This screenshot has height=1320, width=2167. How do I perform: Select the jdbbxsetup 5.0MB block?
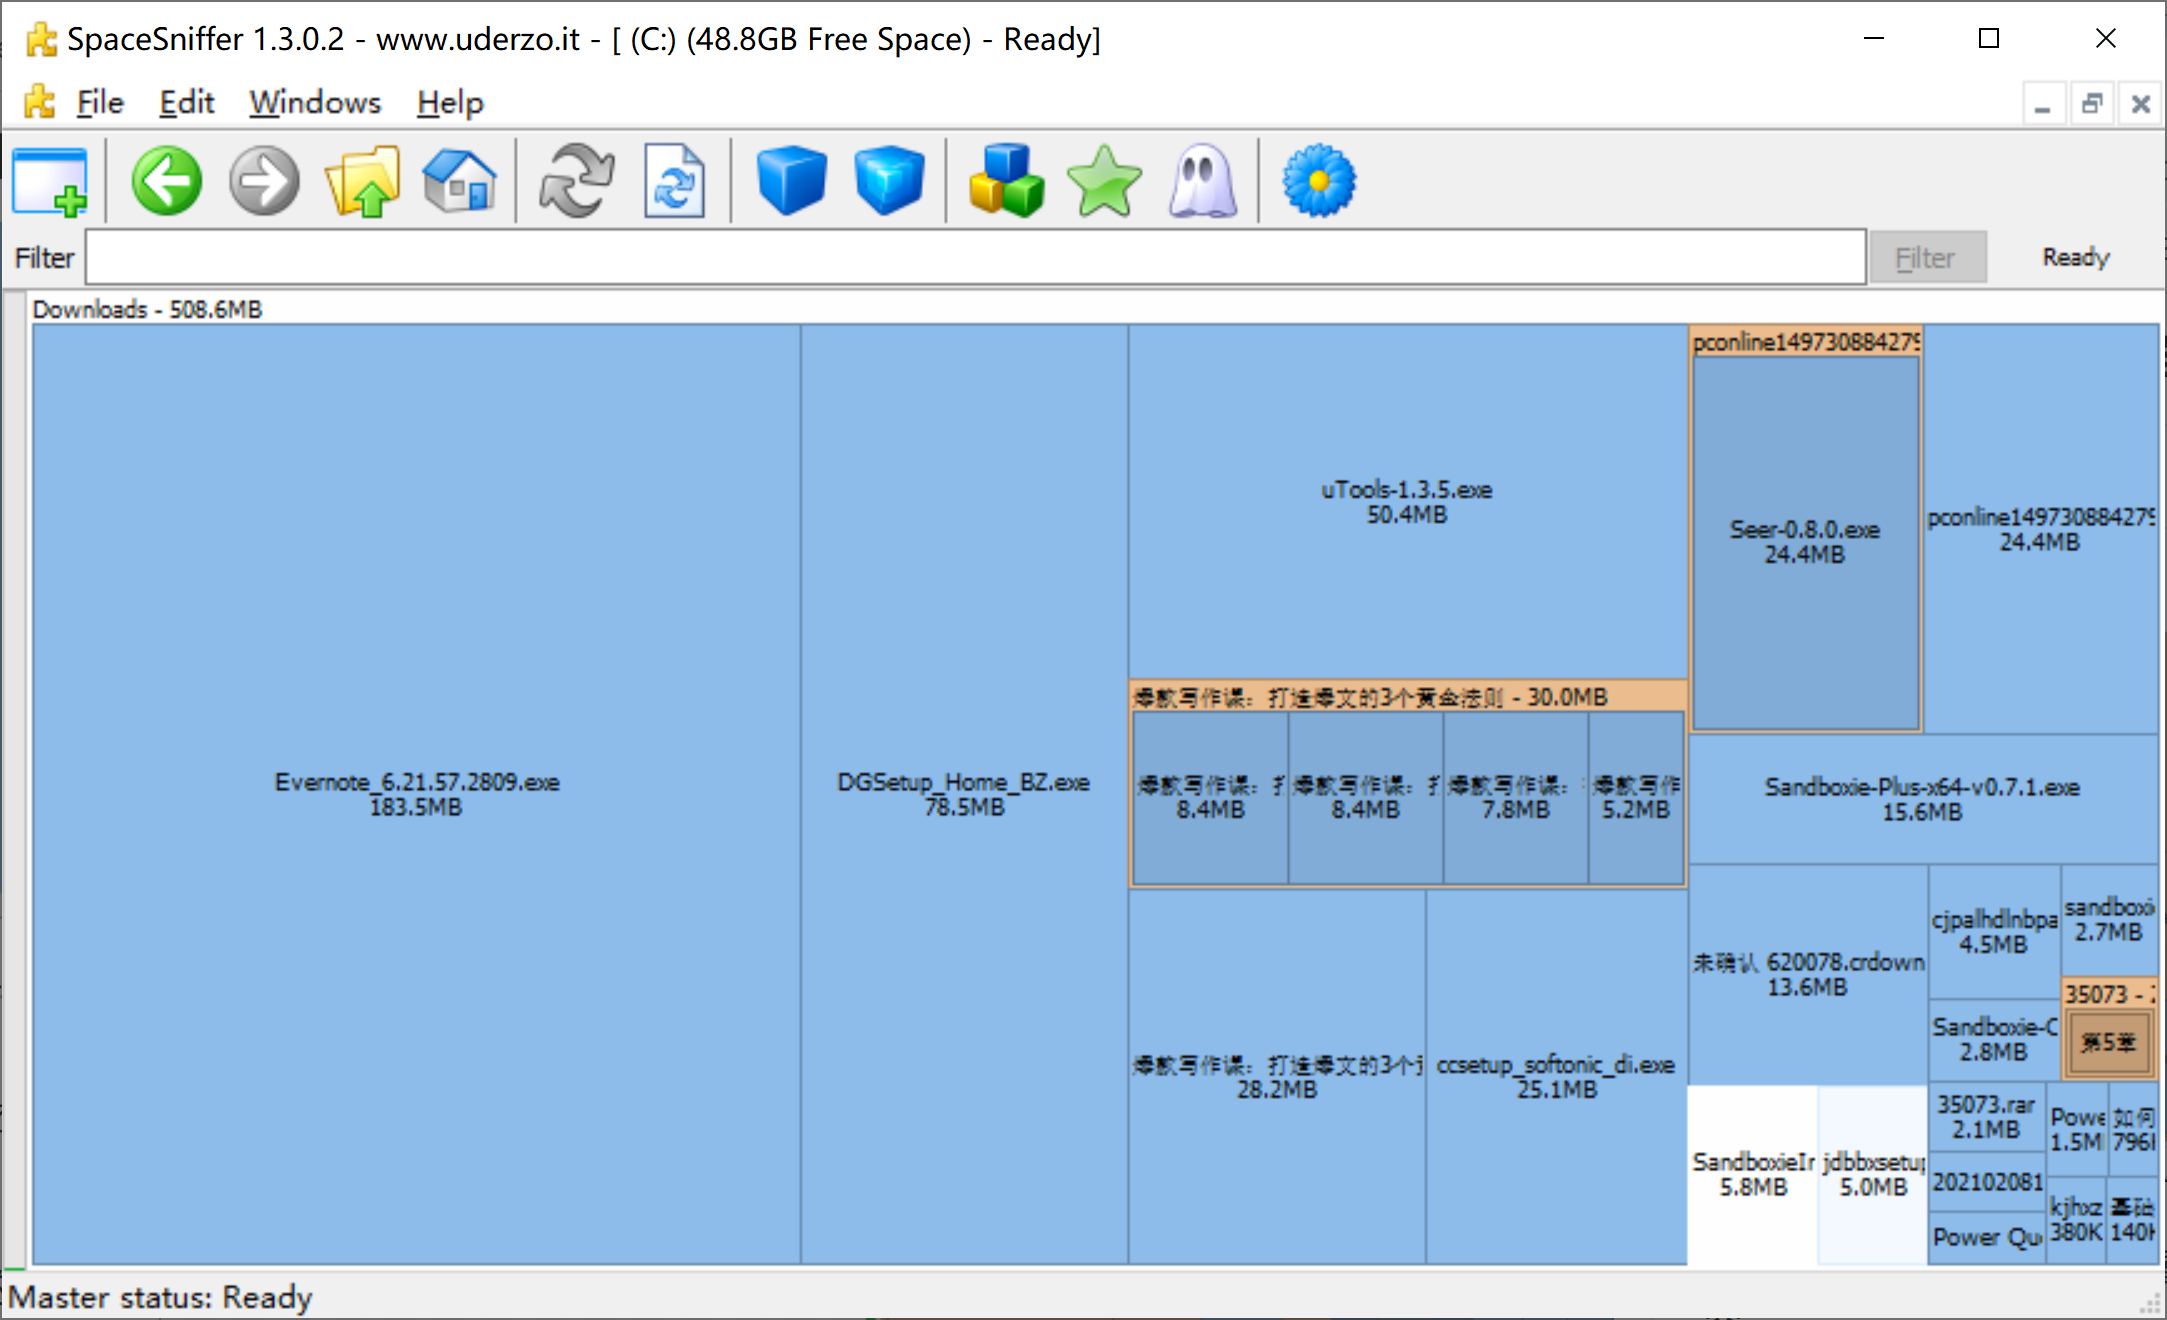[1873, 1174]
